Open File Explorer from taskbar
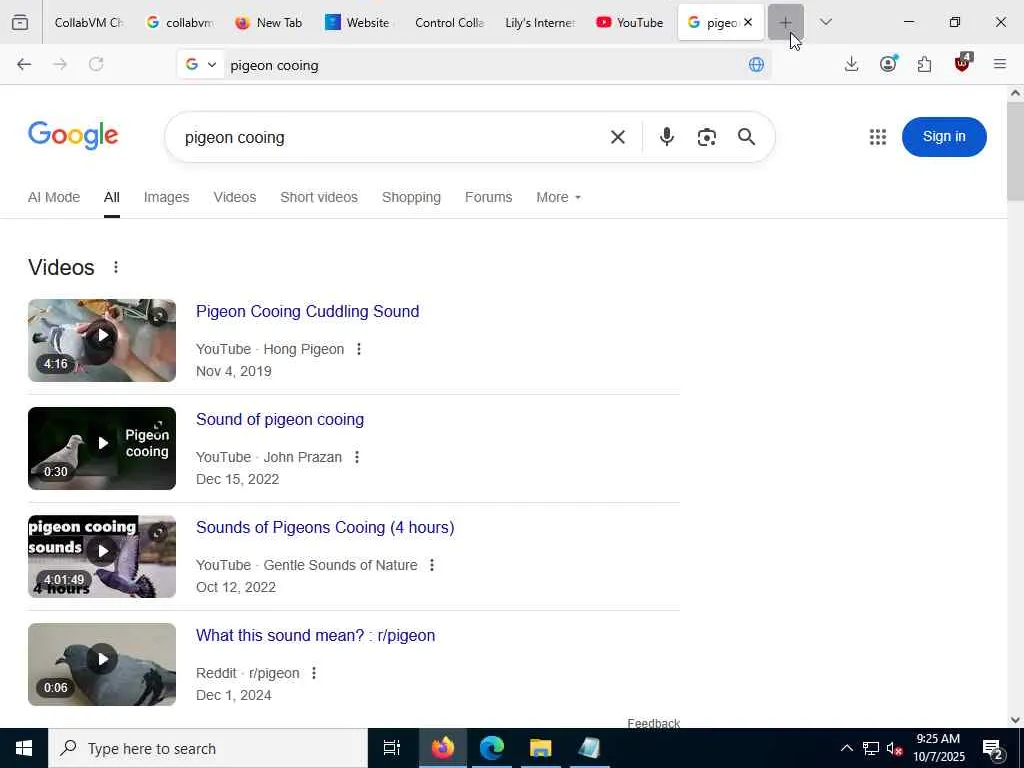The height and width of the screenshot is (768, 1024). tap(541, 748)
